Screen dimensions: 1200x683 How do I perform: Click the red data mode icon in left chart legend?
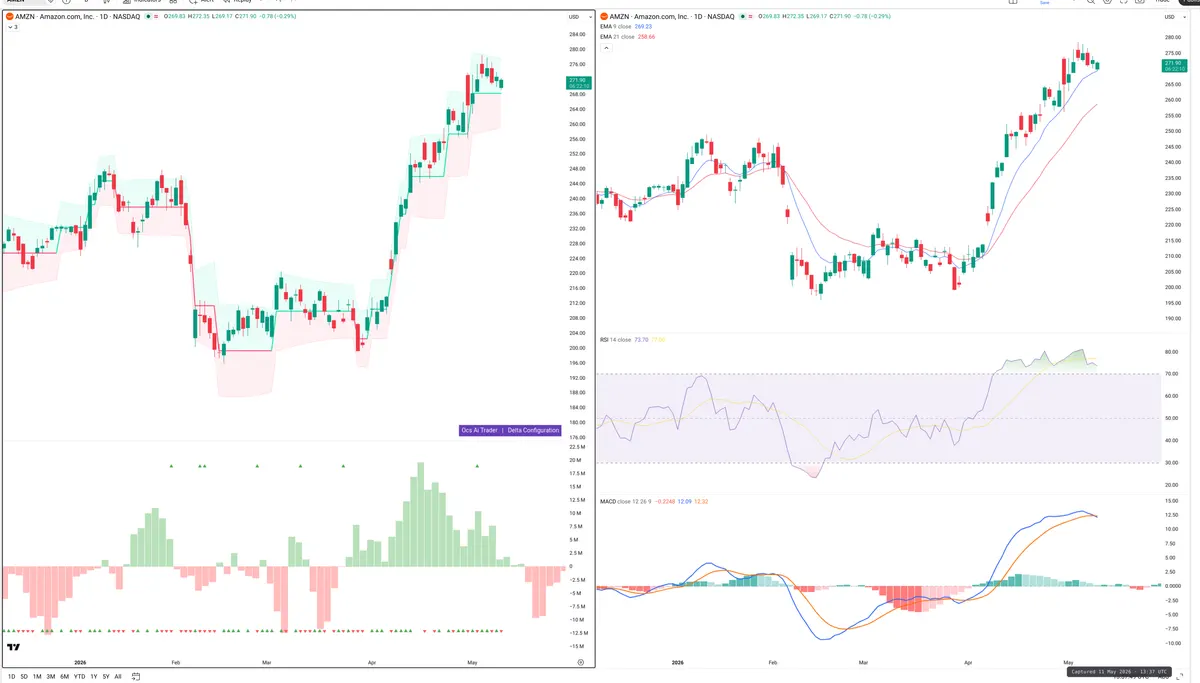point(156,17)
